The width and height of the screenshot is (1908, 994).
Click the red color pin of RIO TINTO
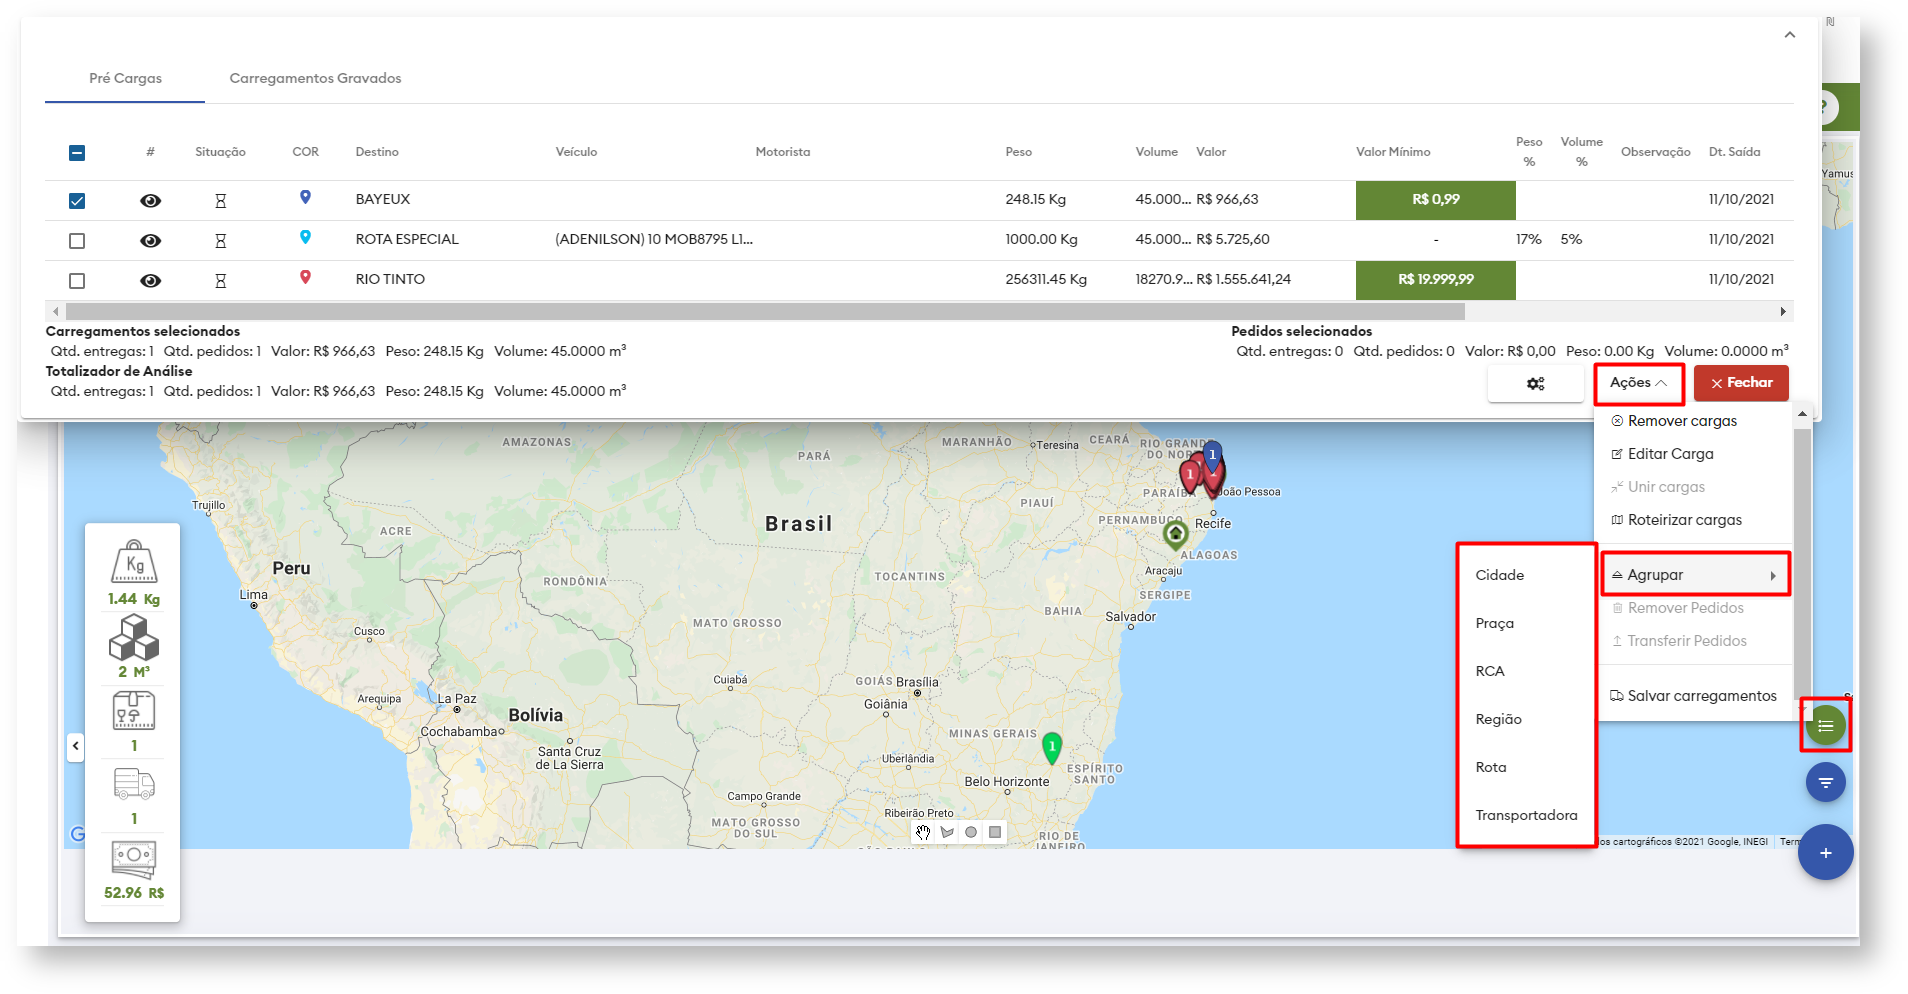[x=306, y=278]
